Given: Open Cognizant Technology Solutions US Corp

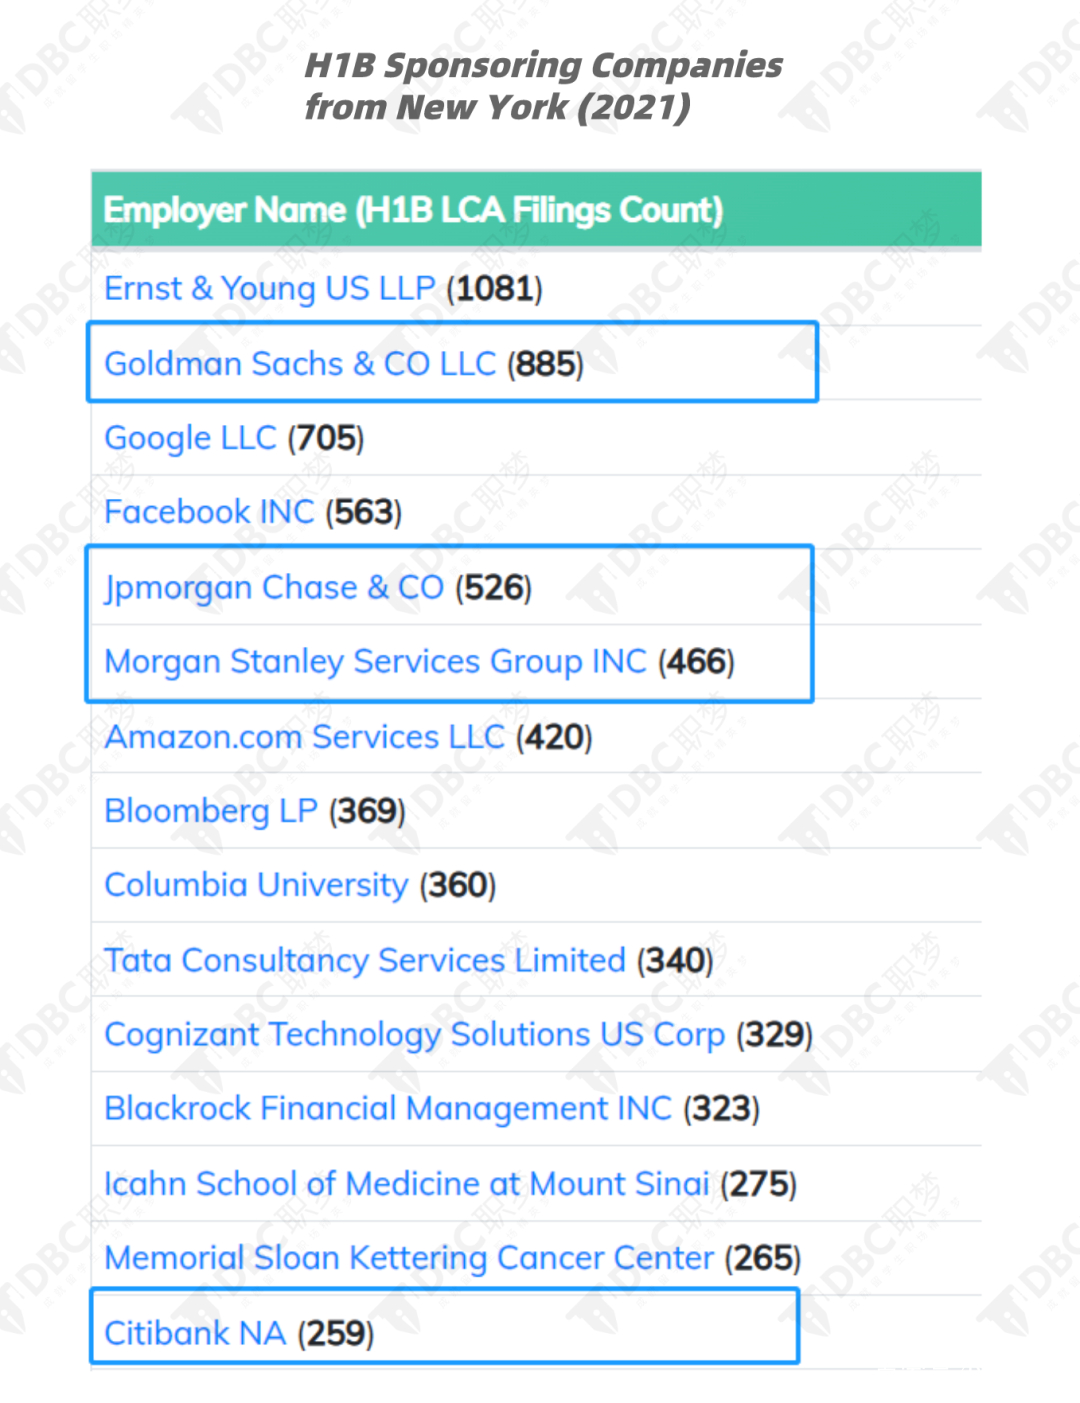Looking at the screenshot, I should pyautogui.click(x=414, y=1035).
